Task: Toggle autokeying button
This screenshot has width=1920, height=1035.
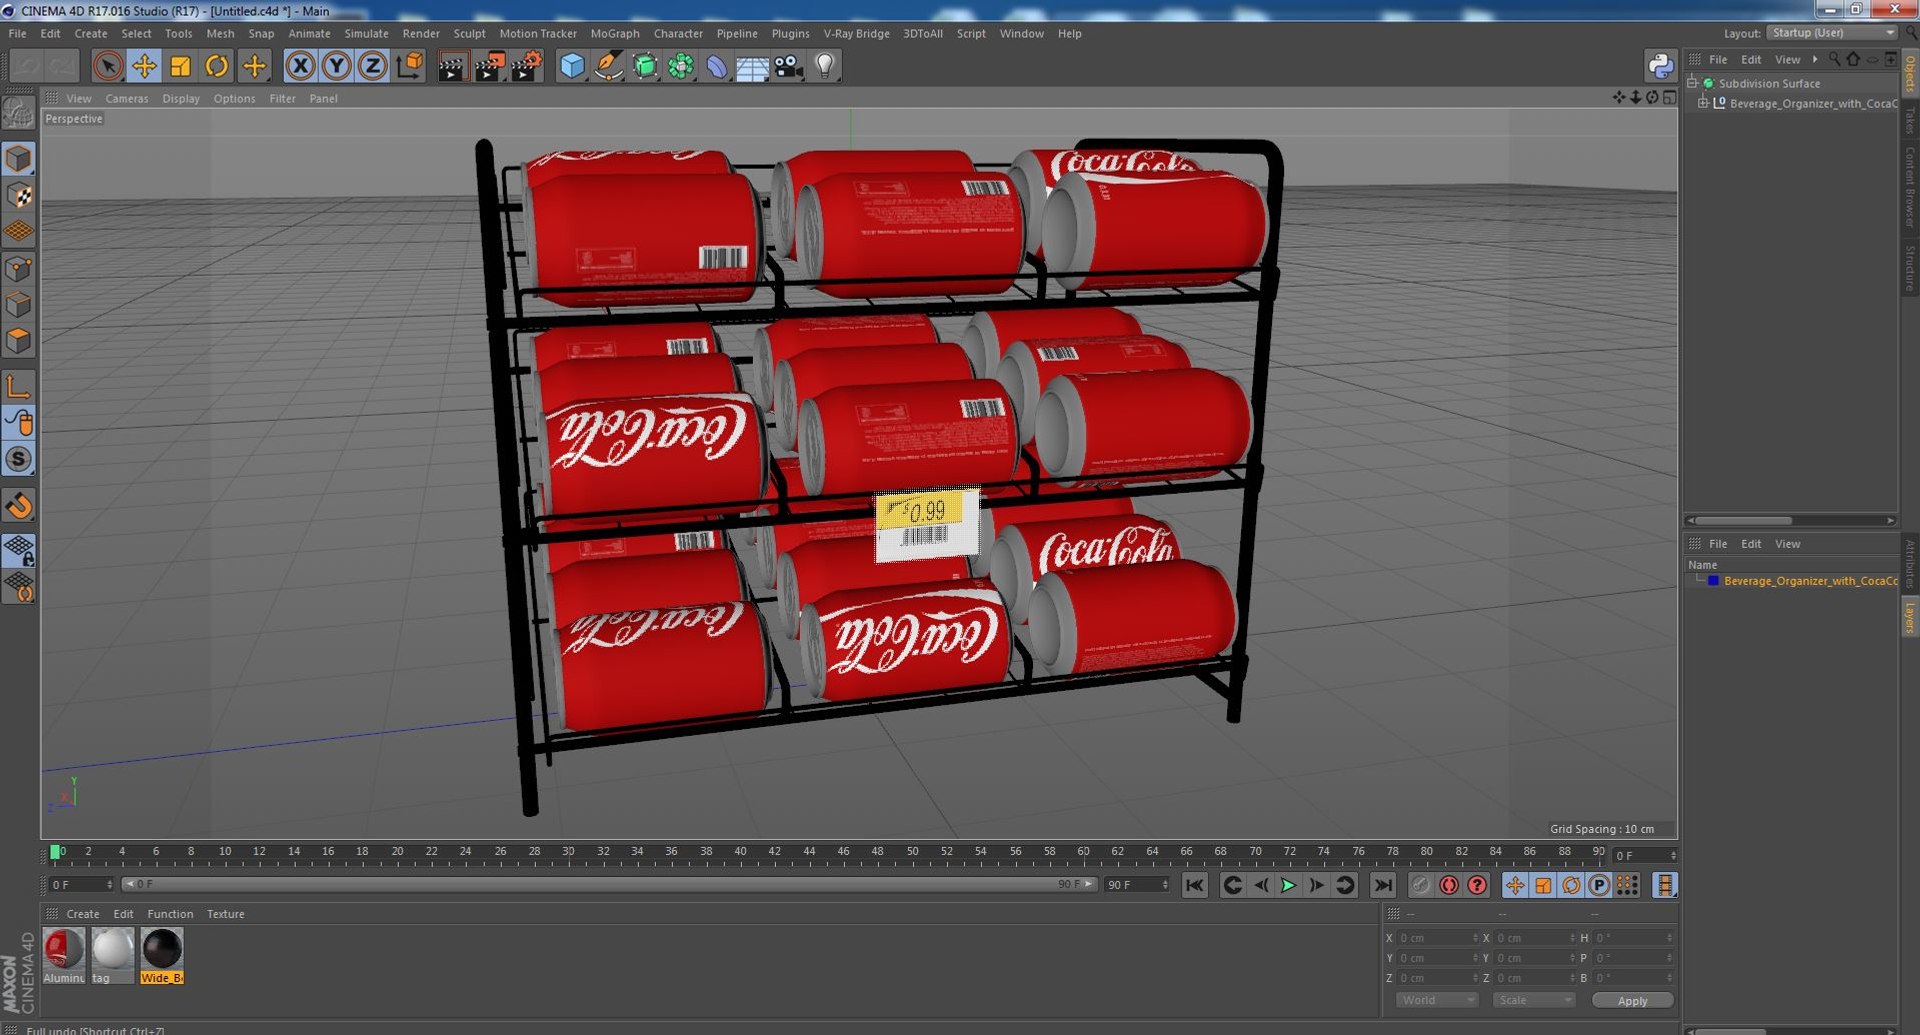Action: pyautogui.click(x=1448, y=885)
